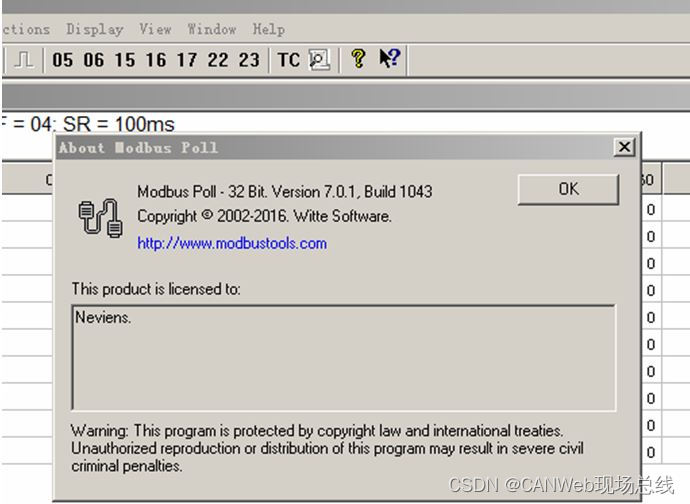
Task: Open function 15 write multiple coils
Action: 125,60
